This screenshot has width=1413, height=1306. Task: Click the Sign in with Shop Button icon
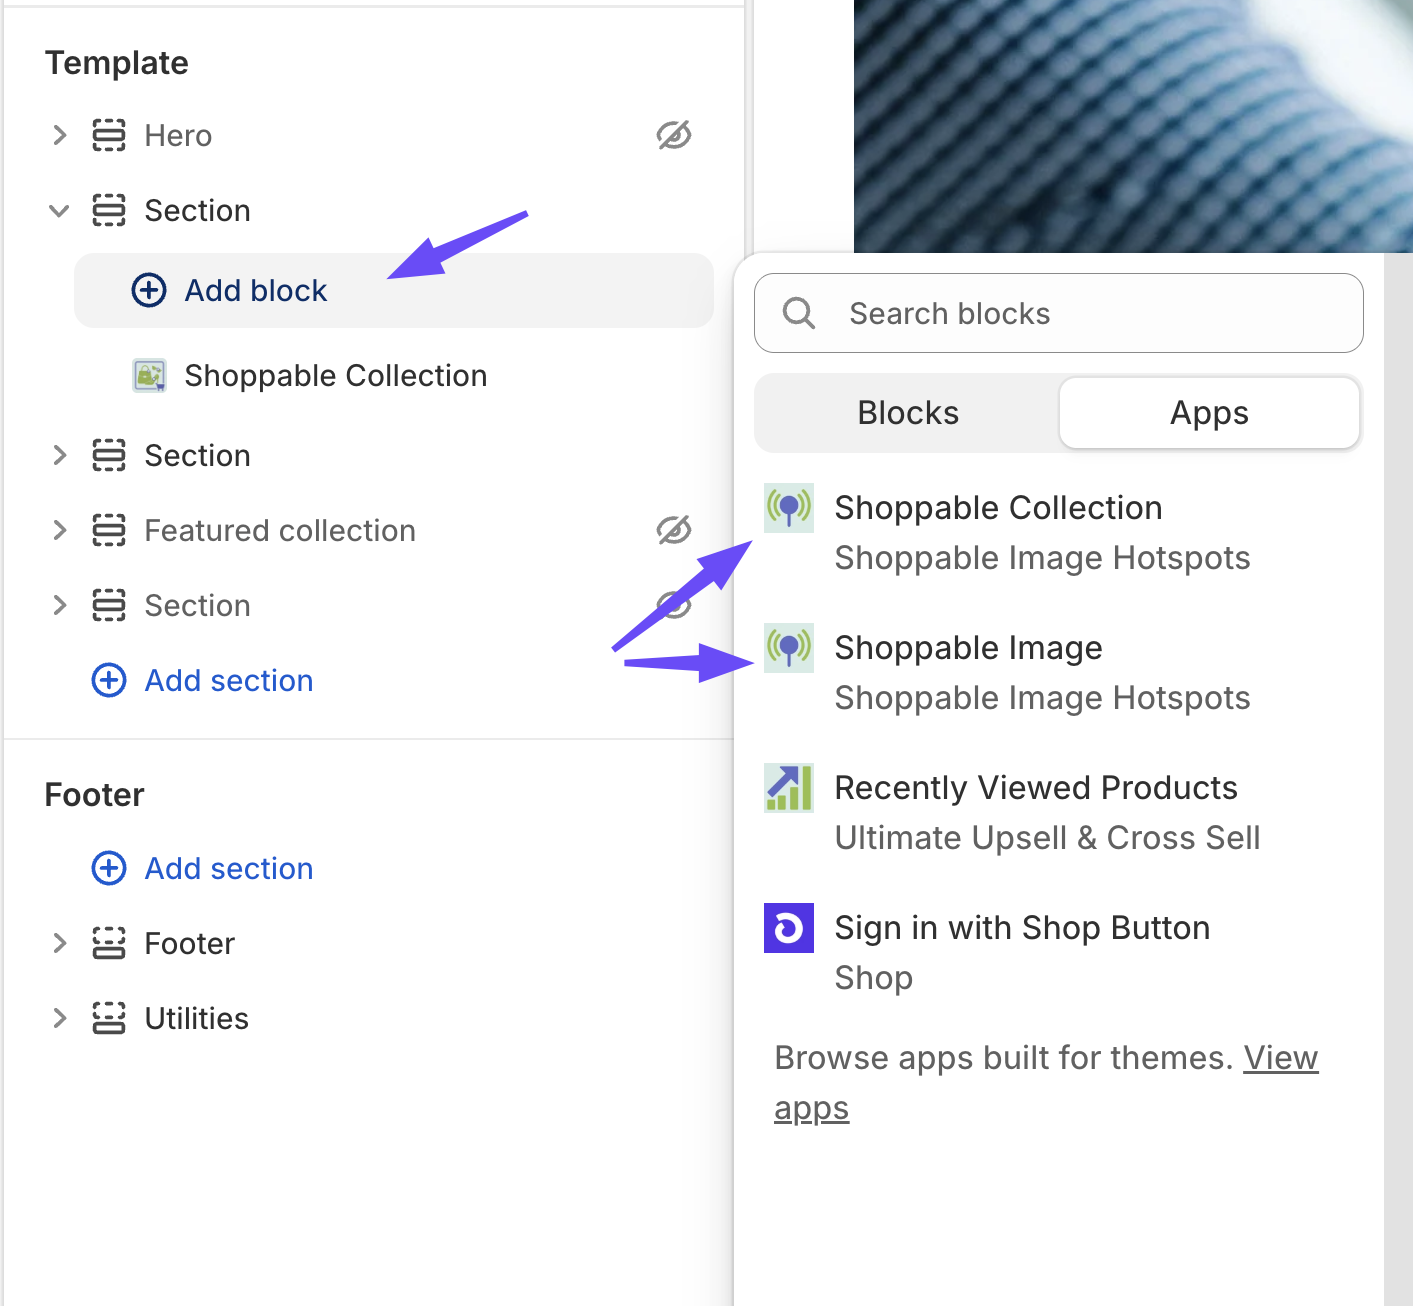[789, 928]
